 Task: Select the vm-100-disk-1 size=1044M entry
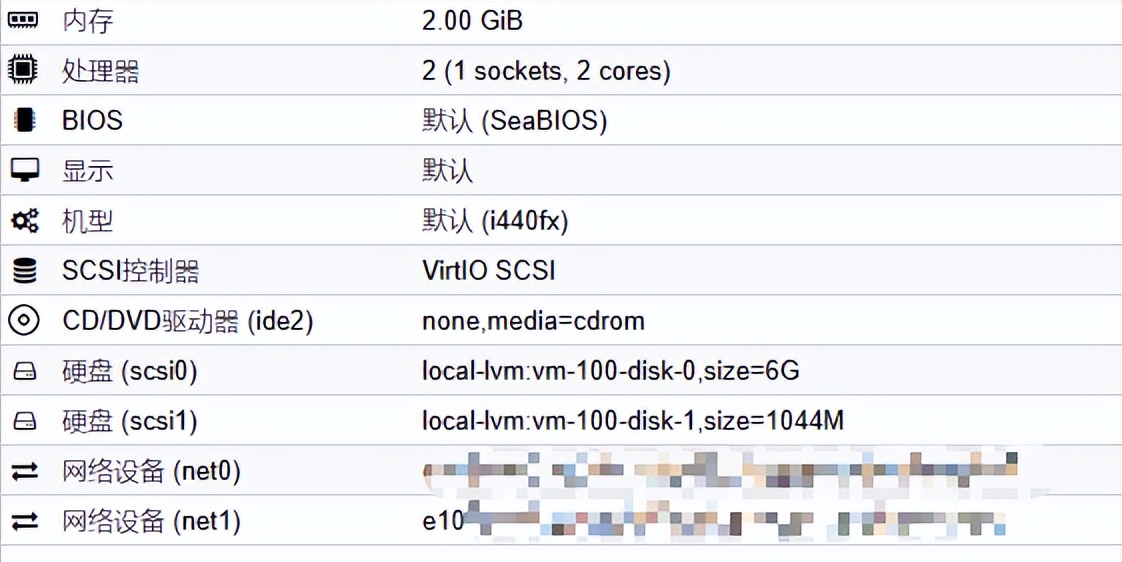(632, 421)
